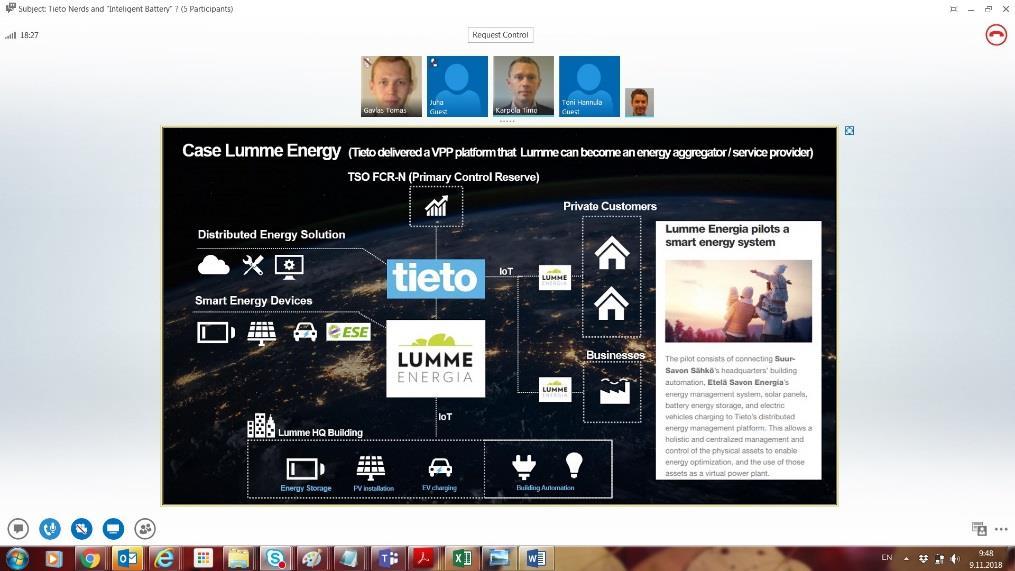Mute the microphone call button
1015x571 pixels.
pos(50,529)
